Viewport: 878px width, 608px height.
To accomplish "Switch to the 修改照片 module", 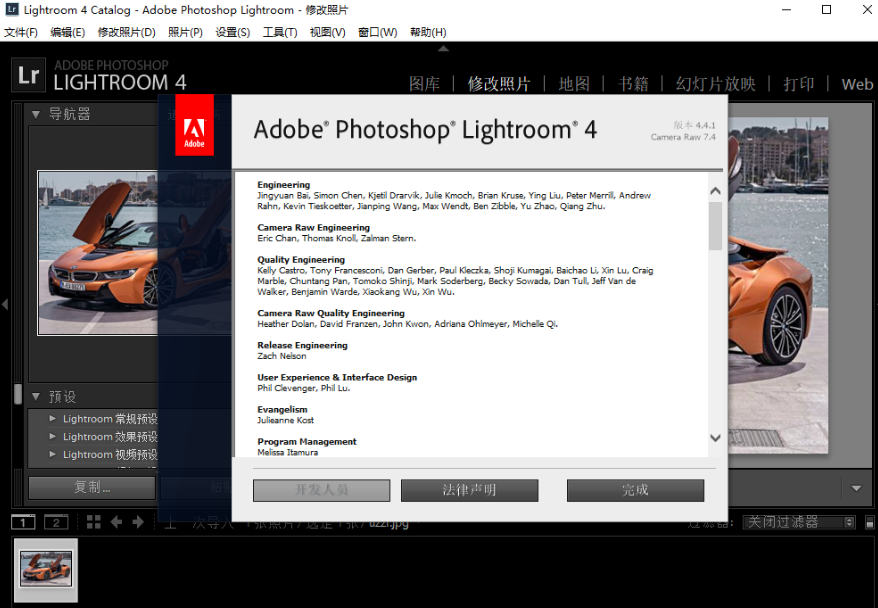I will (x=499, y=84).
